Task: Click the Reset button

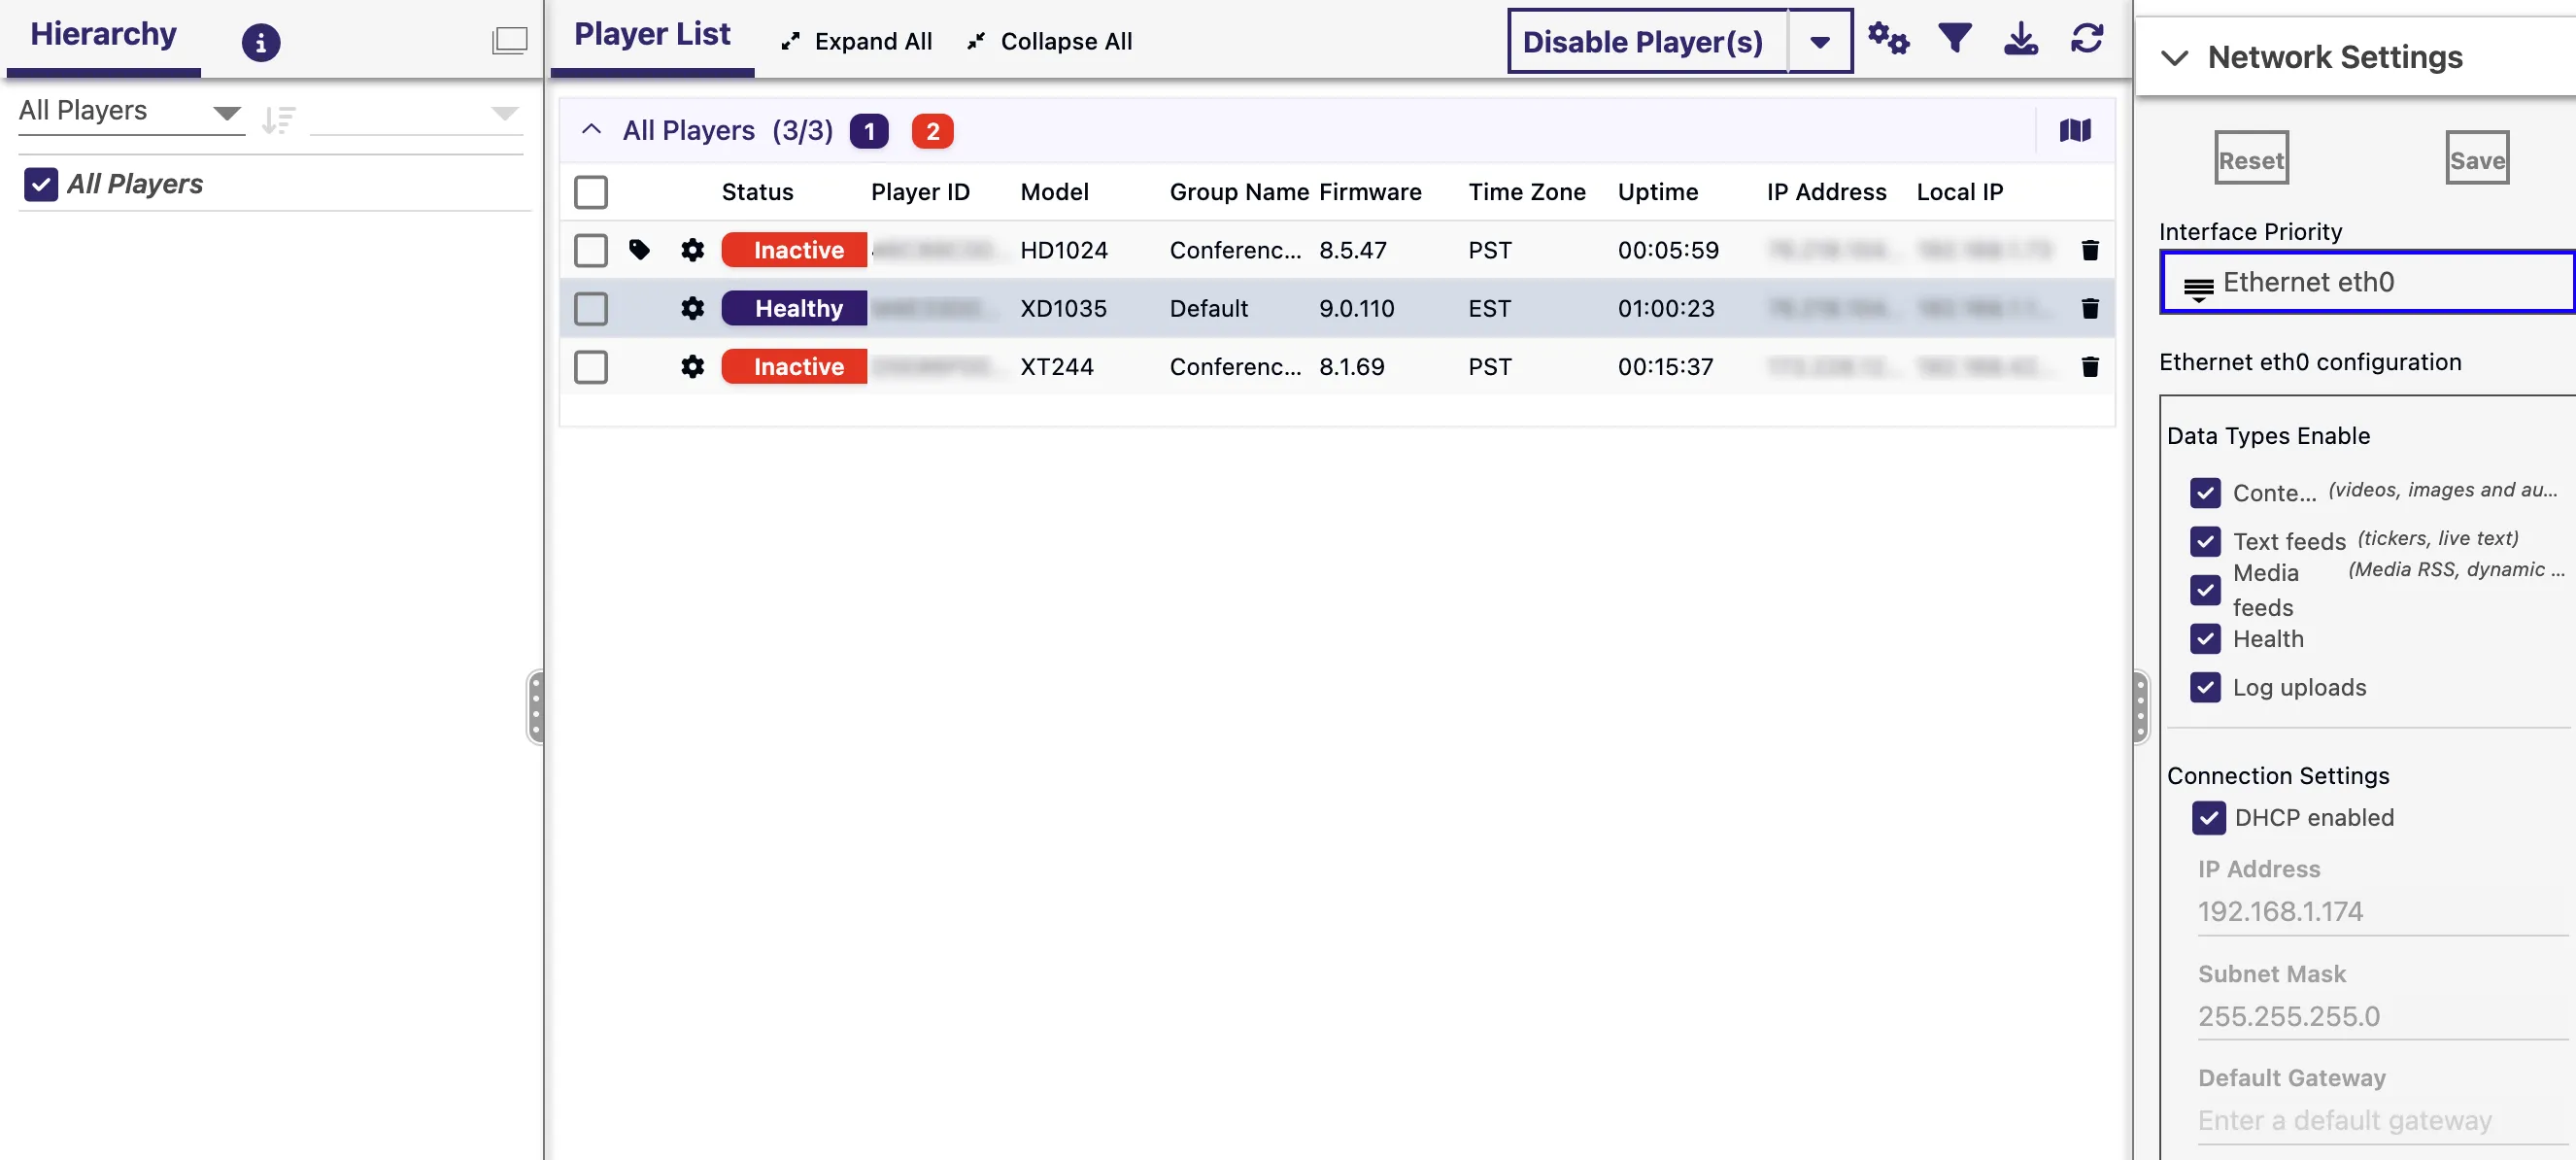Action: click(2251, 158)
